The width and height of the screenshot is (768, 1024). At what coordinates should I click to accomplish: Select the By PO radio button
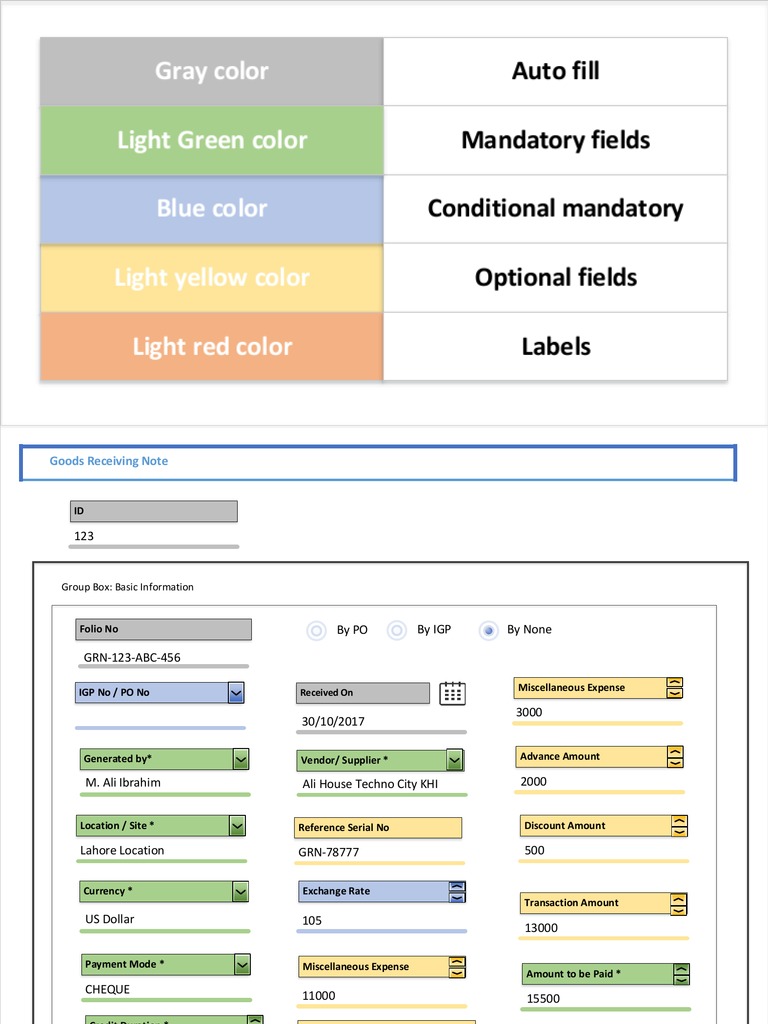point(317,630)
